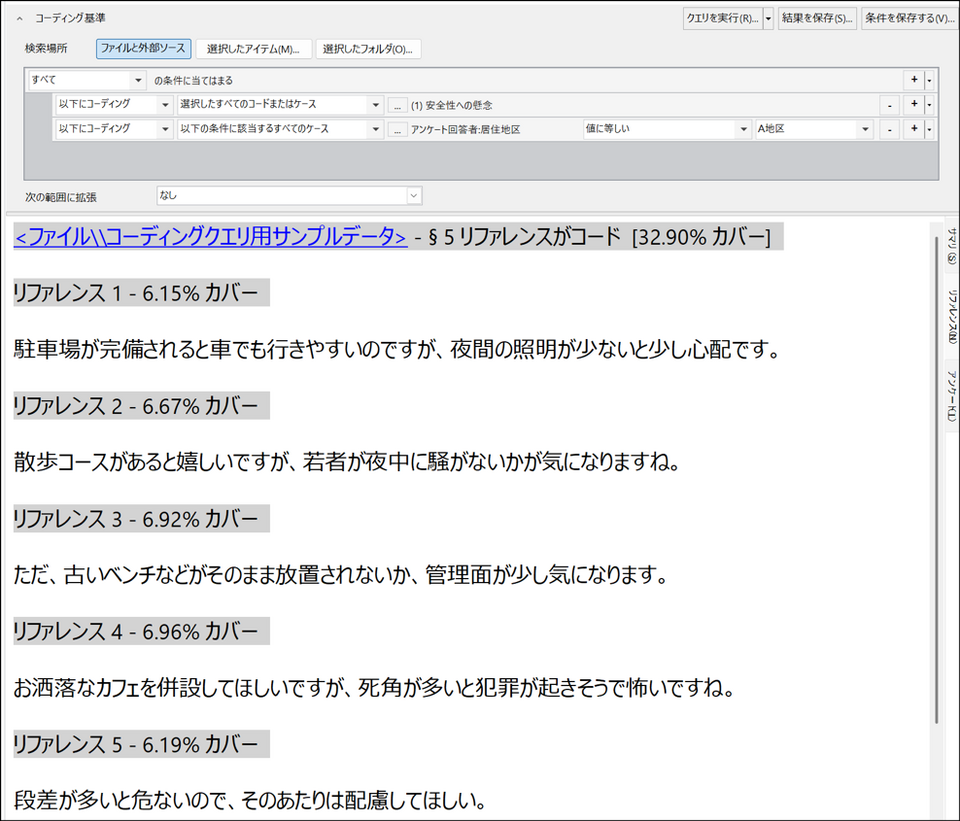This screenshot has height=821, width=960.
Task: Click 条件を保存する button
Action: pos(907,18)
